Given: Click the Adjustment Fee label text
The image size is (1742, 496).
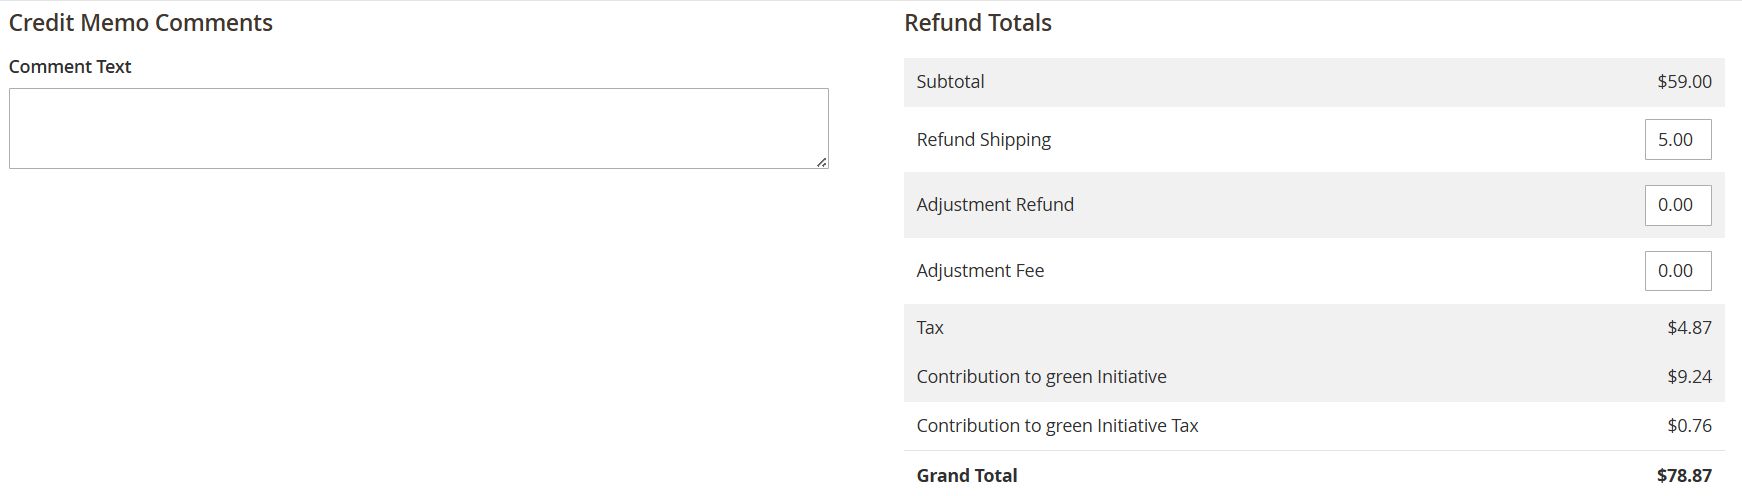Looking at the screenshot, I should tap(980, 271).
